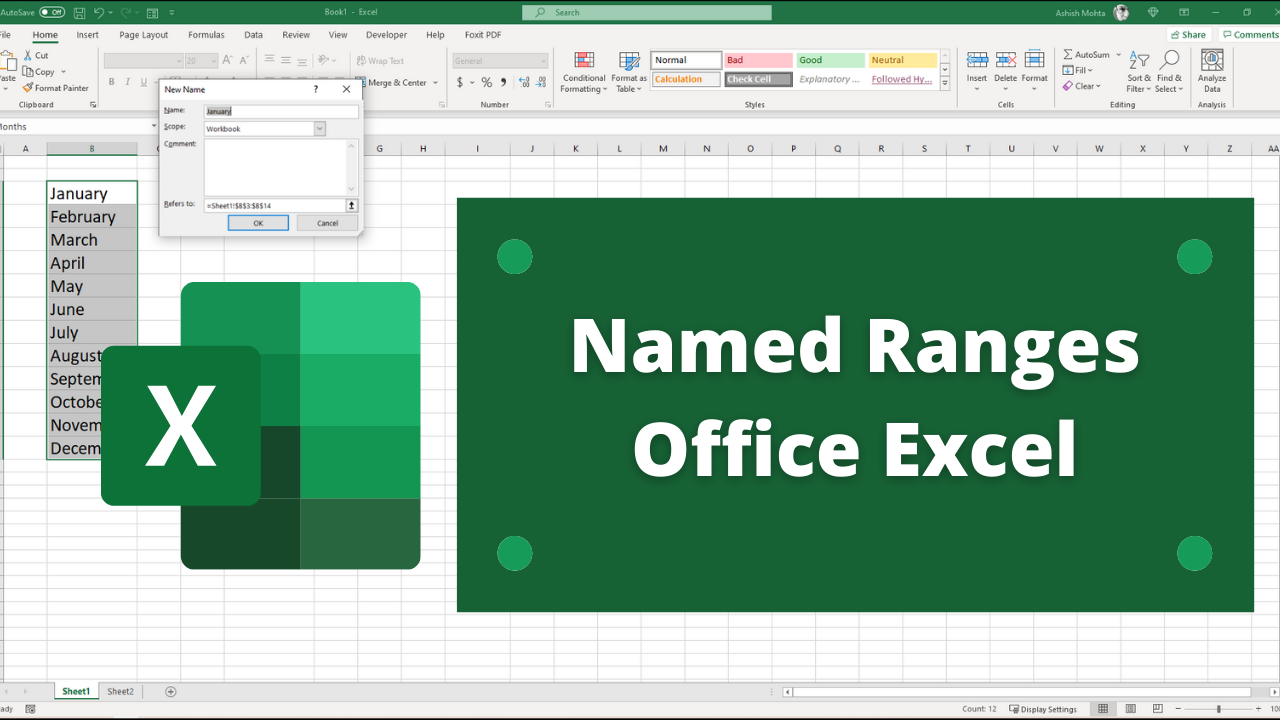Screen dimensions: 1280x720
Task: Enable Wrap Text
Action: [x=379, y=61]
